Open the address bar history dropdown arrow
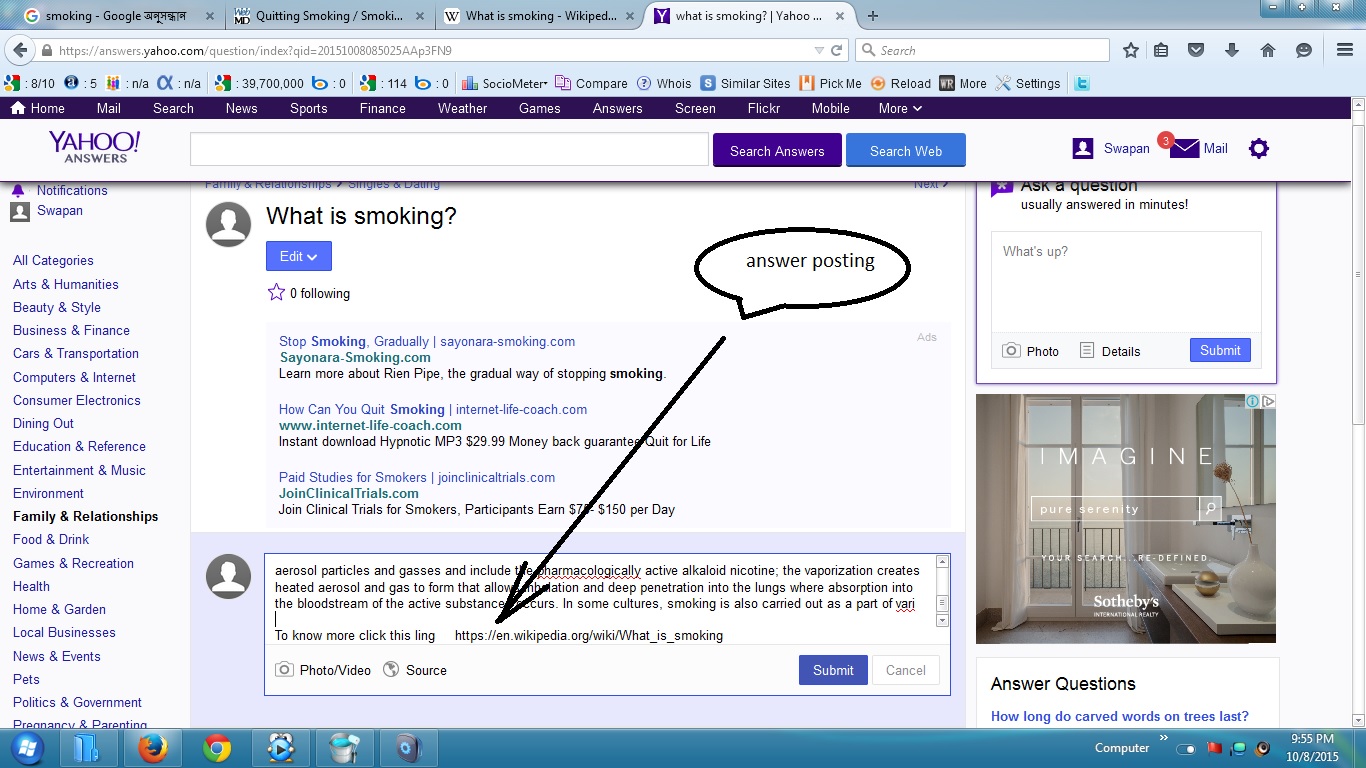 click(819, 50)
